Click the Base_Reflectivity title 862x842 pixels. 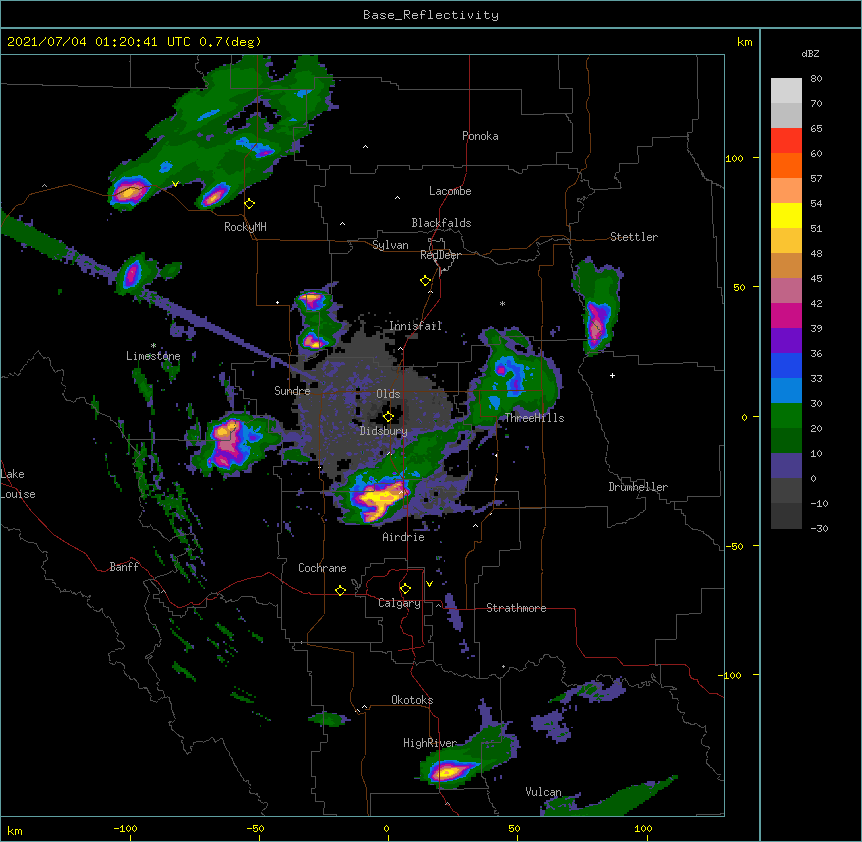(x=431, y=15)
